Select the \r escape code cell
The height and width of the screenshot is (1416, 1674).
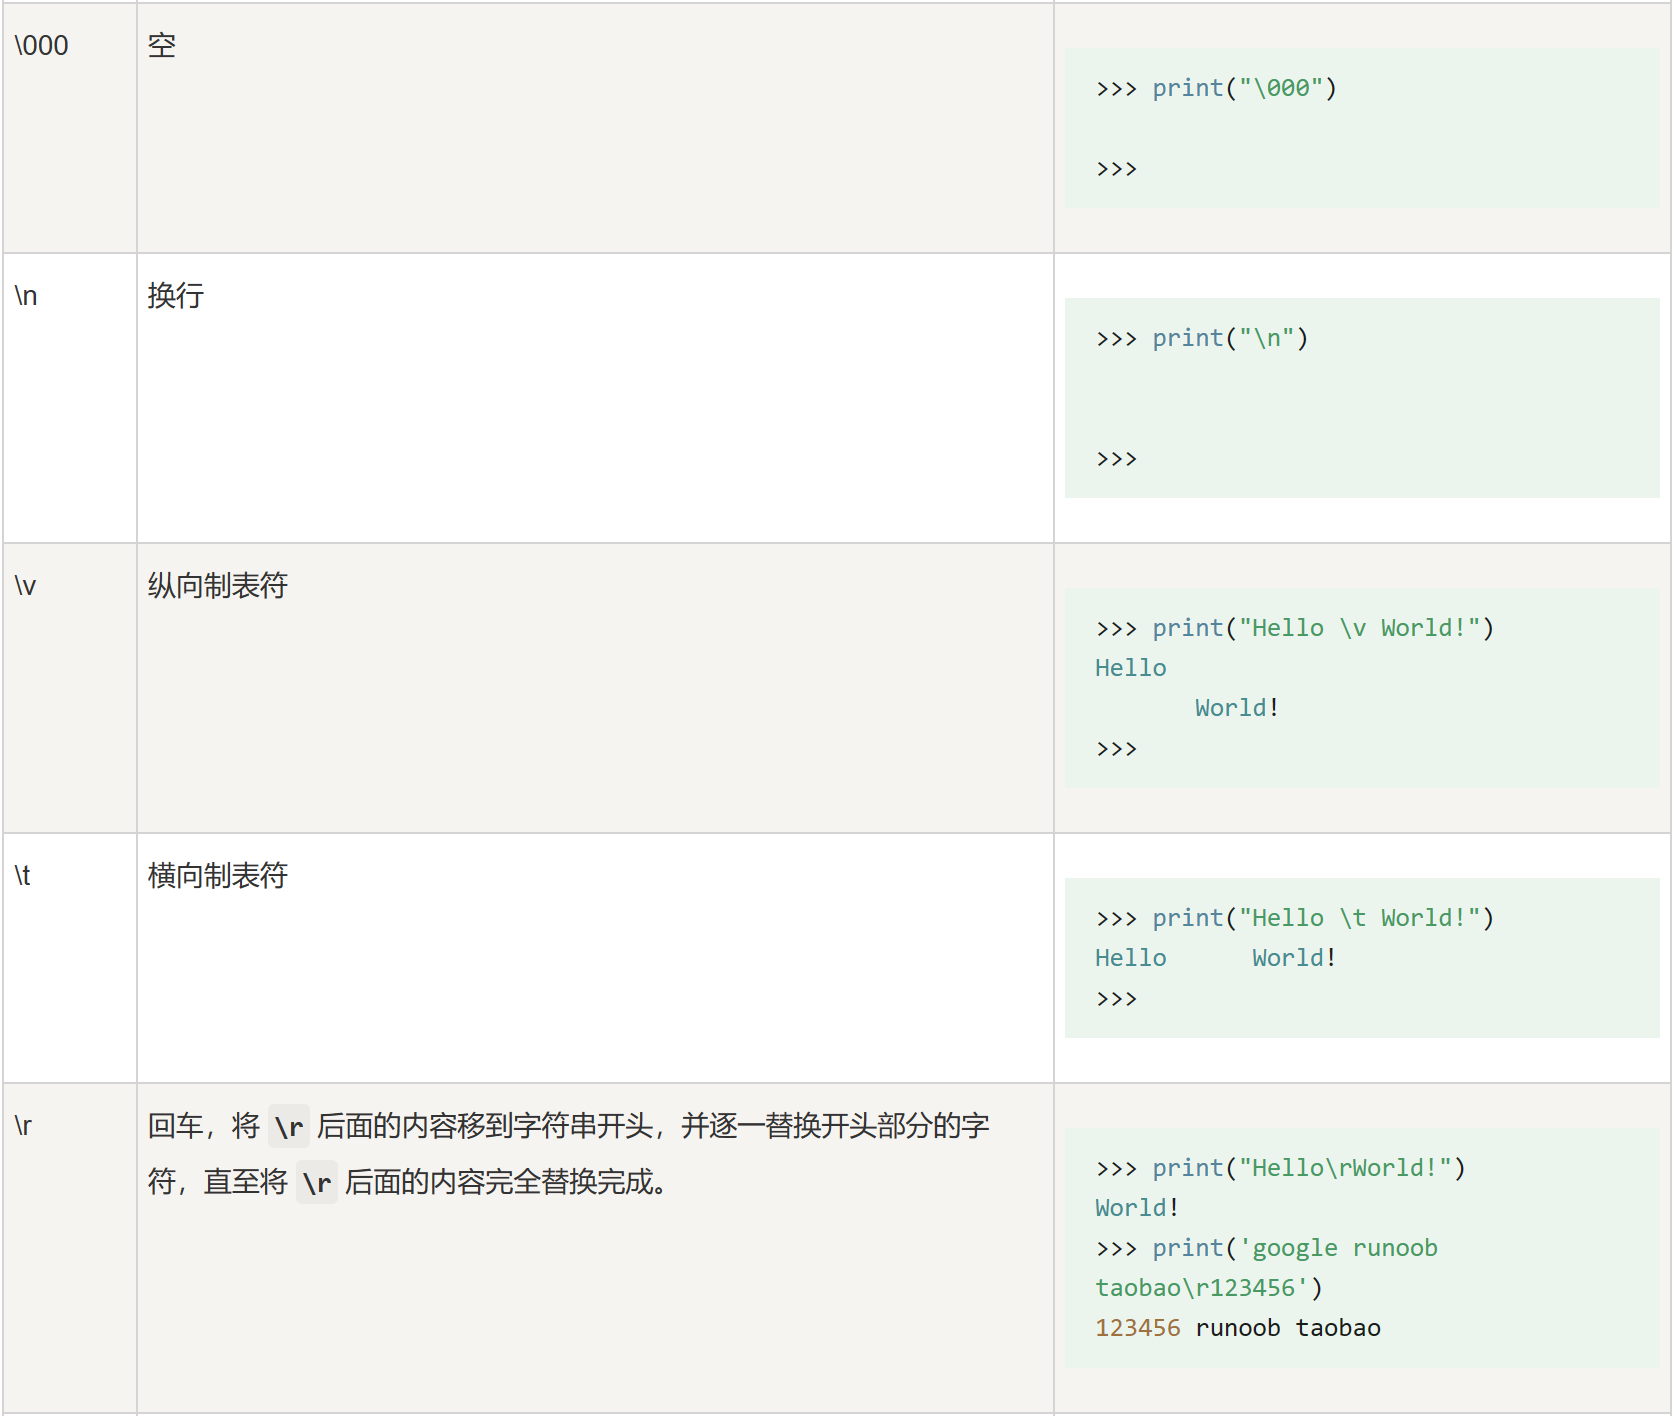click(x=70, y=1248)
